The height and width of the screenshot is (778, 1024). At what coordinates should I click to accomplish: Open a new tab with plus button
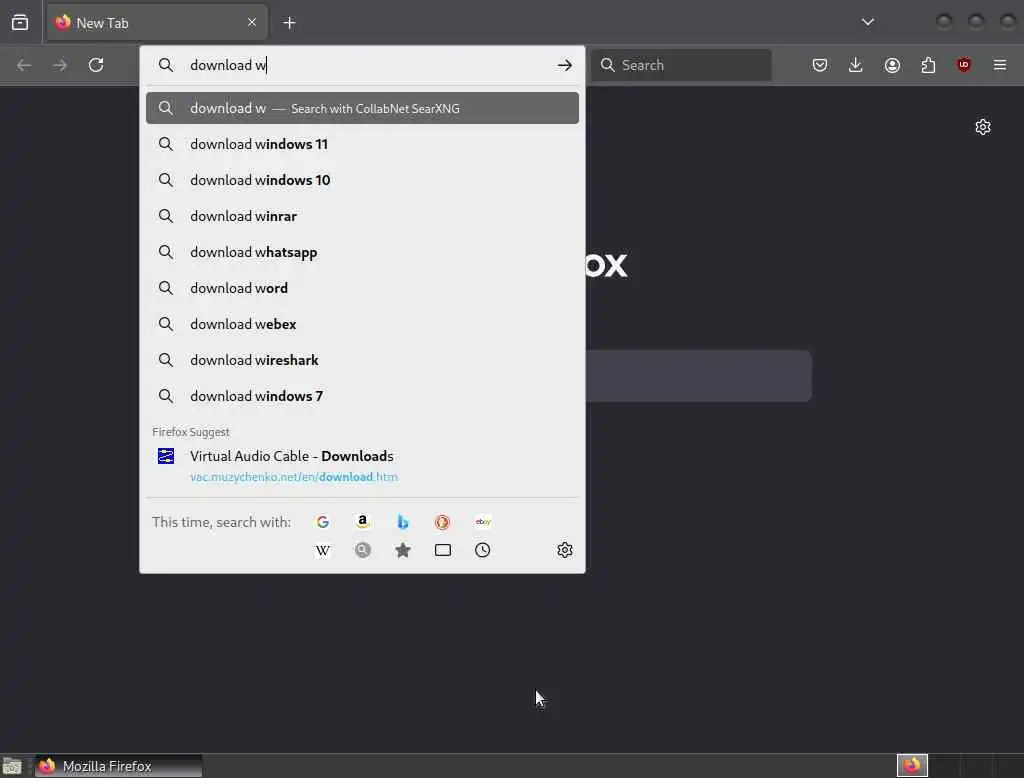pos(289,23)
